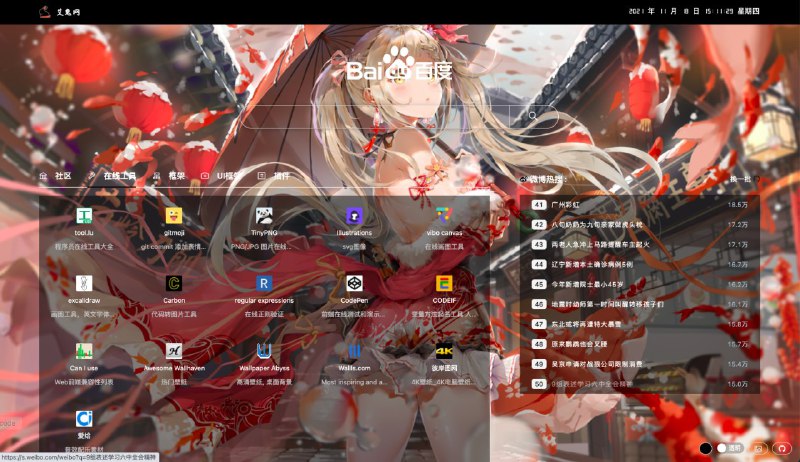This screenshot has width=800, height=462.
Task: Open the excalidraw drawing tool icon
Action: coord(84,283)
